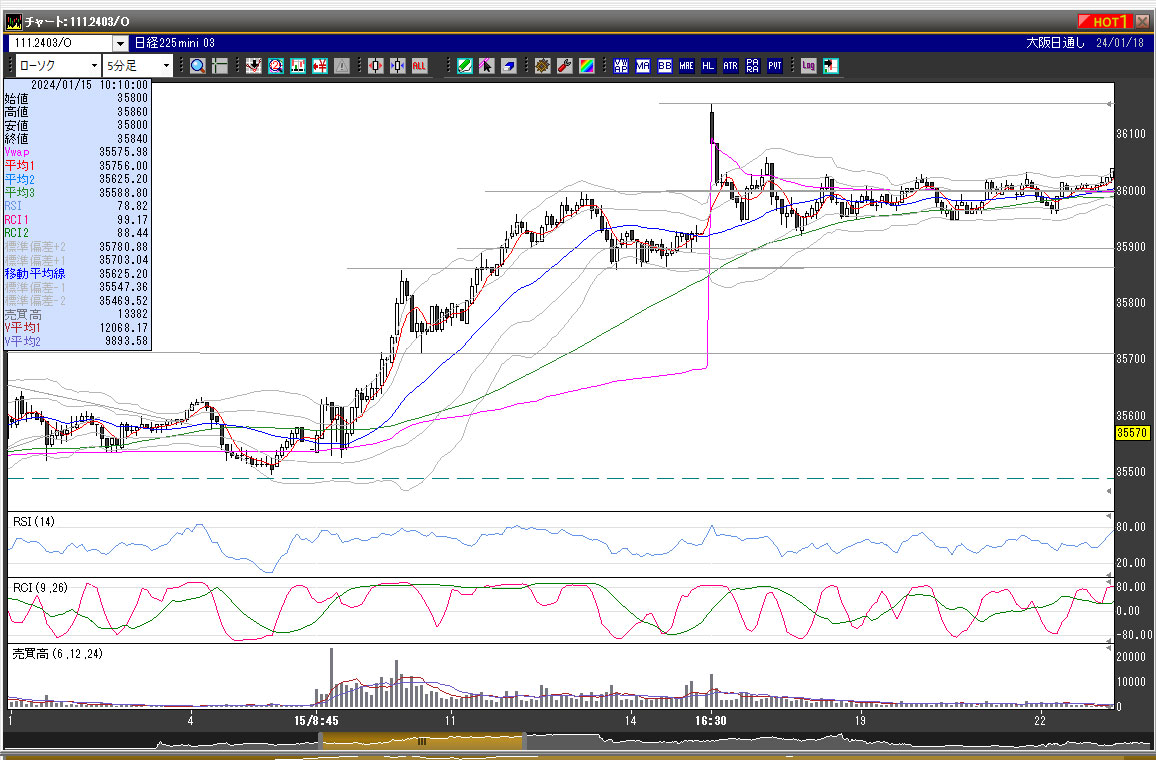Click the chart app icon in title bar

(13, 21)
